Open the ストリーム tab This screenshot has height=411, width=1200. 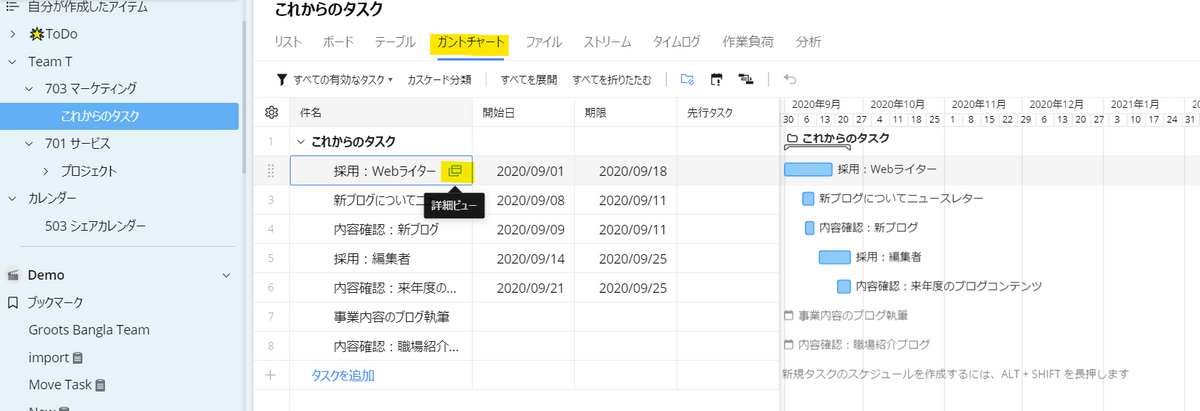click(x=606, y=42)
